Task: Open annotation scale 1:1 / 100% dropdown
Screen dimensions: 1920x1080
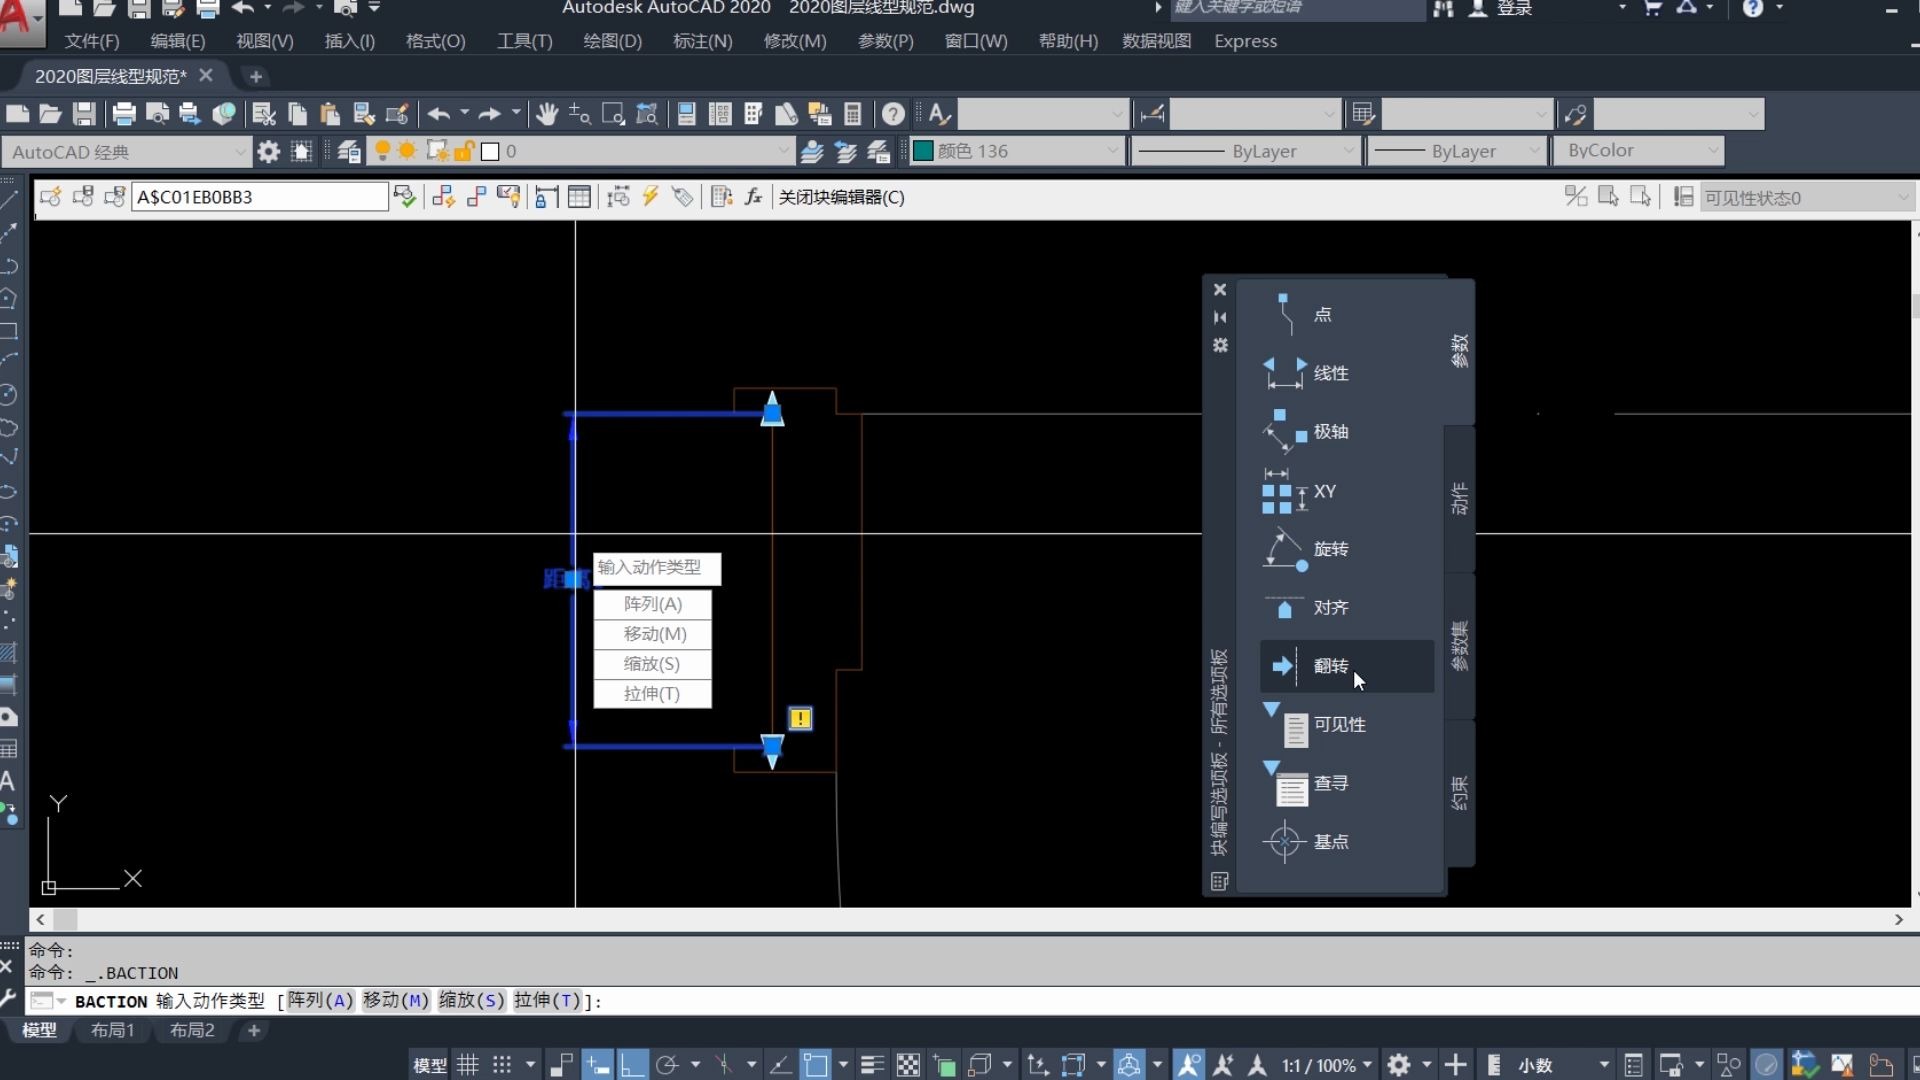Action: click(1327, 1066)
